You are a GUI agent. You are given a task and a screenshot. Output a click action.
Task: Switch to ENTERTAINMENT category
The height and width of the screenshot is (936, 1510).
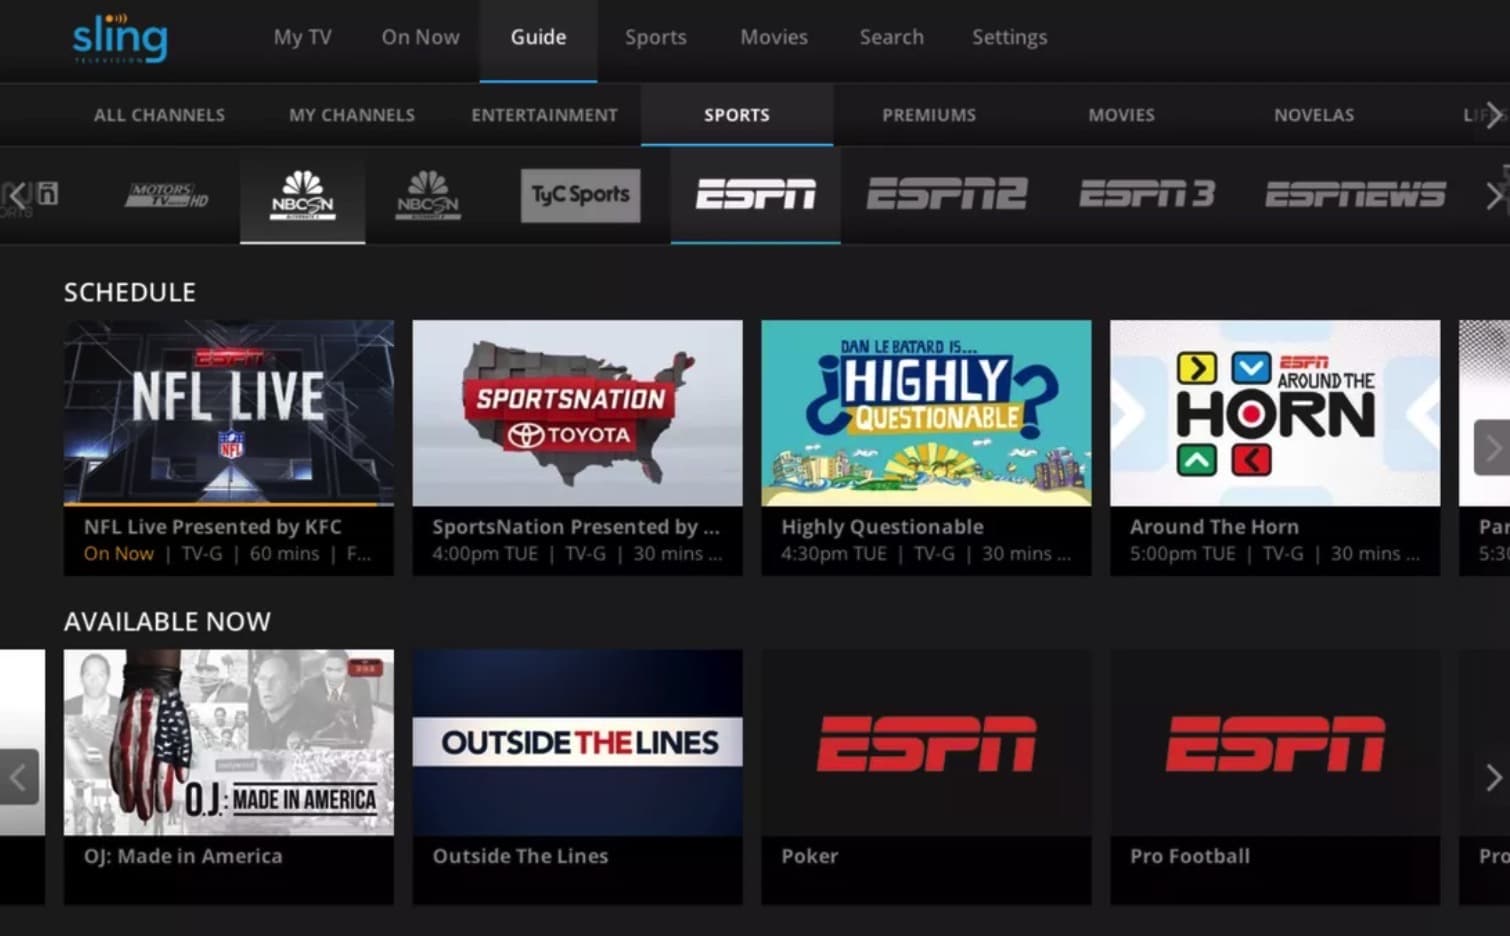click(545, 115)
